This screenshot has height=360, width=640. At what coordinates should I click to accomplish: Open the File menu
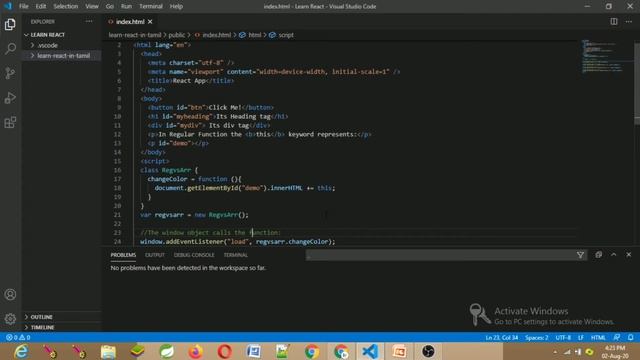tap(24, 6)
